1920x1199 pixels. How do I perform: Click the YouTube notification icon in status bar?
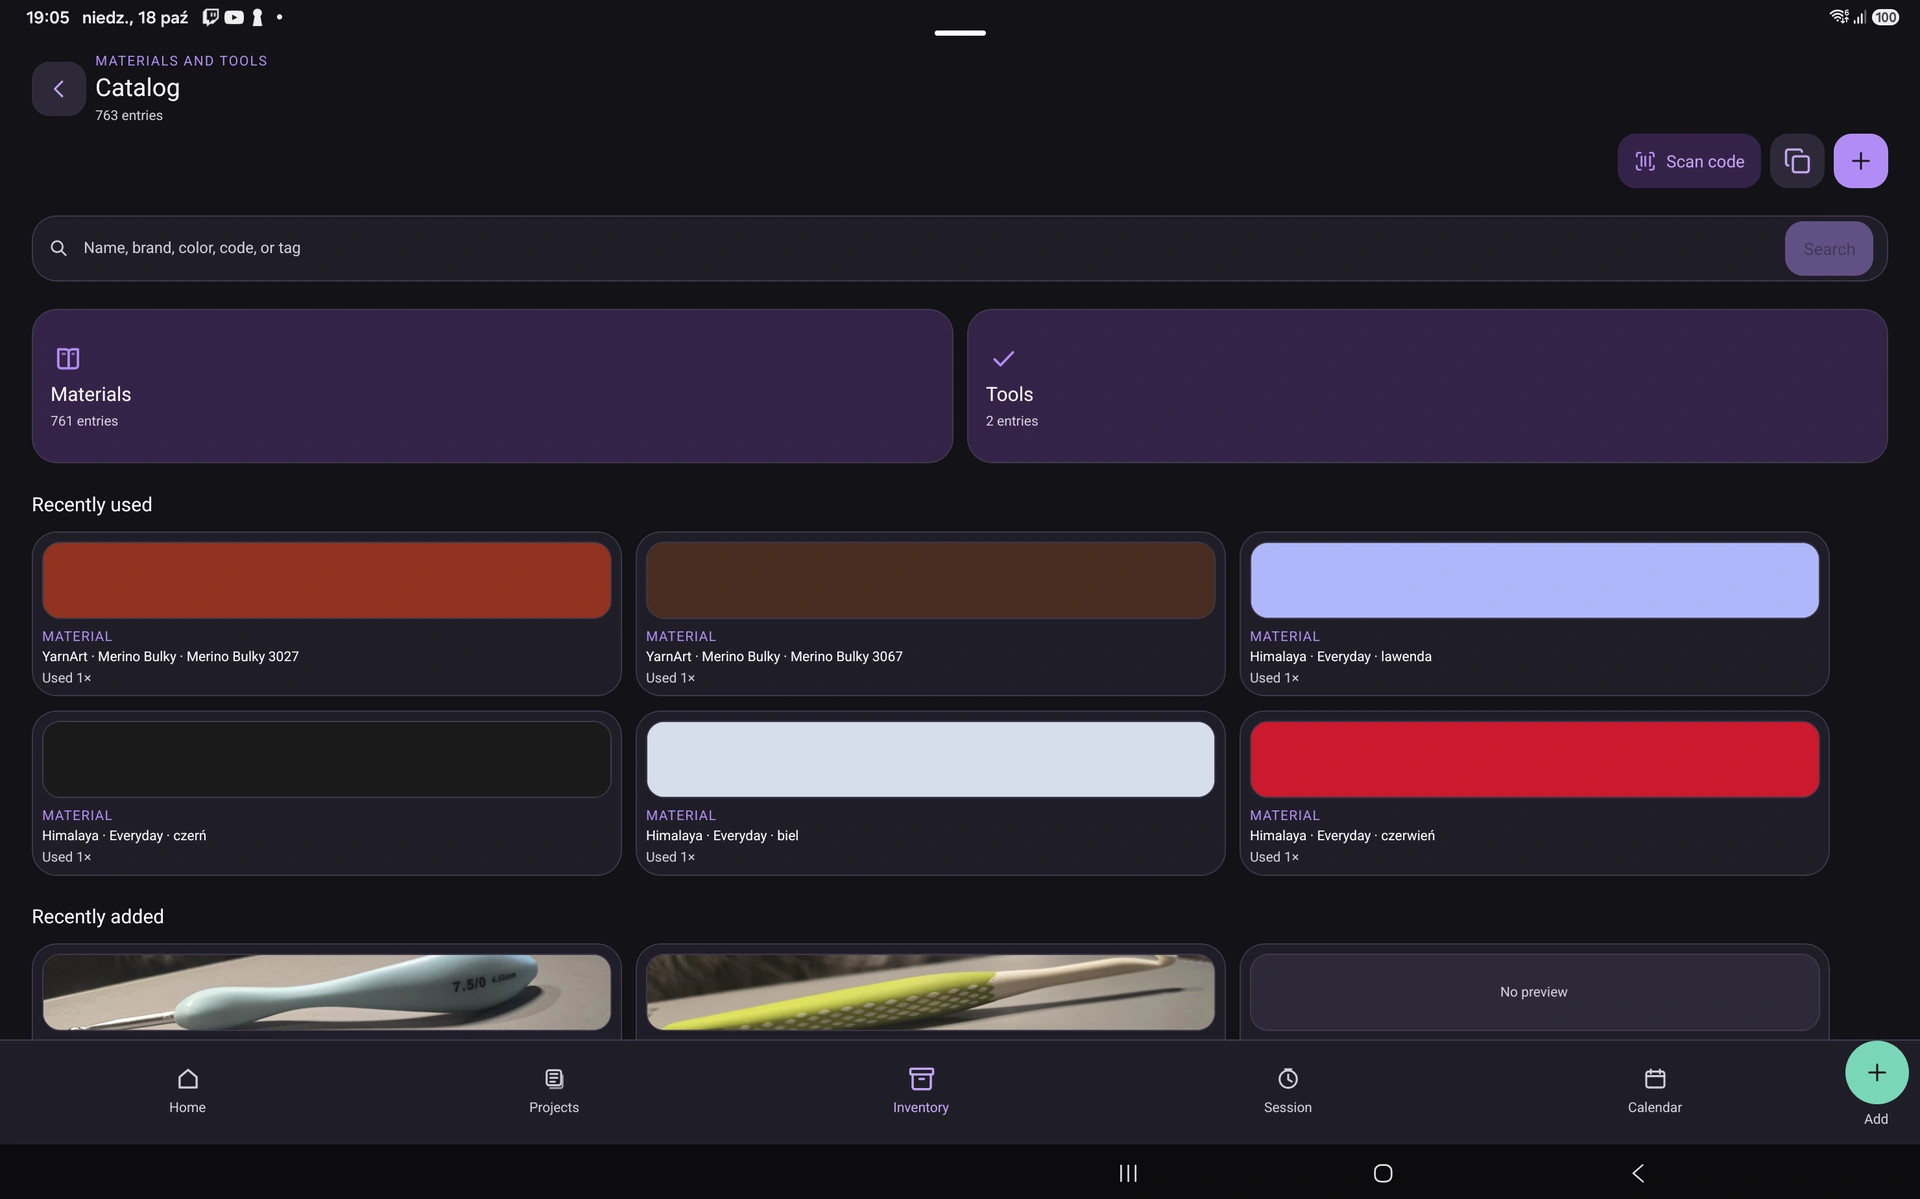(x=234, y=17)
